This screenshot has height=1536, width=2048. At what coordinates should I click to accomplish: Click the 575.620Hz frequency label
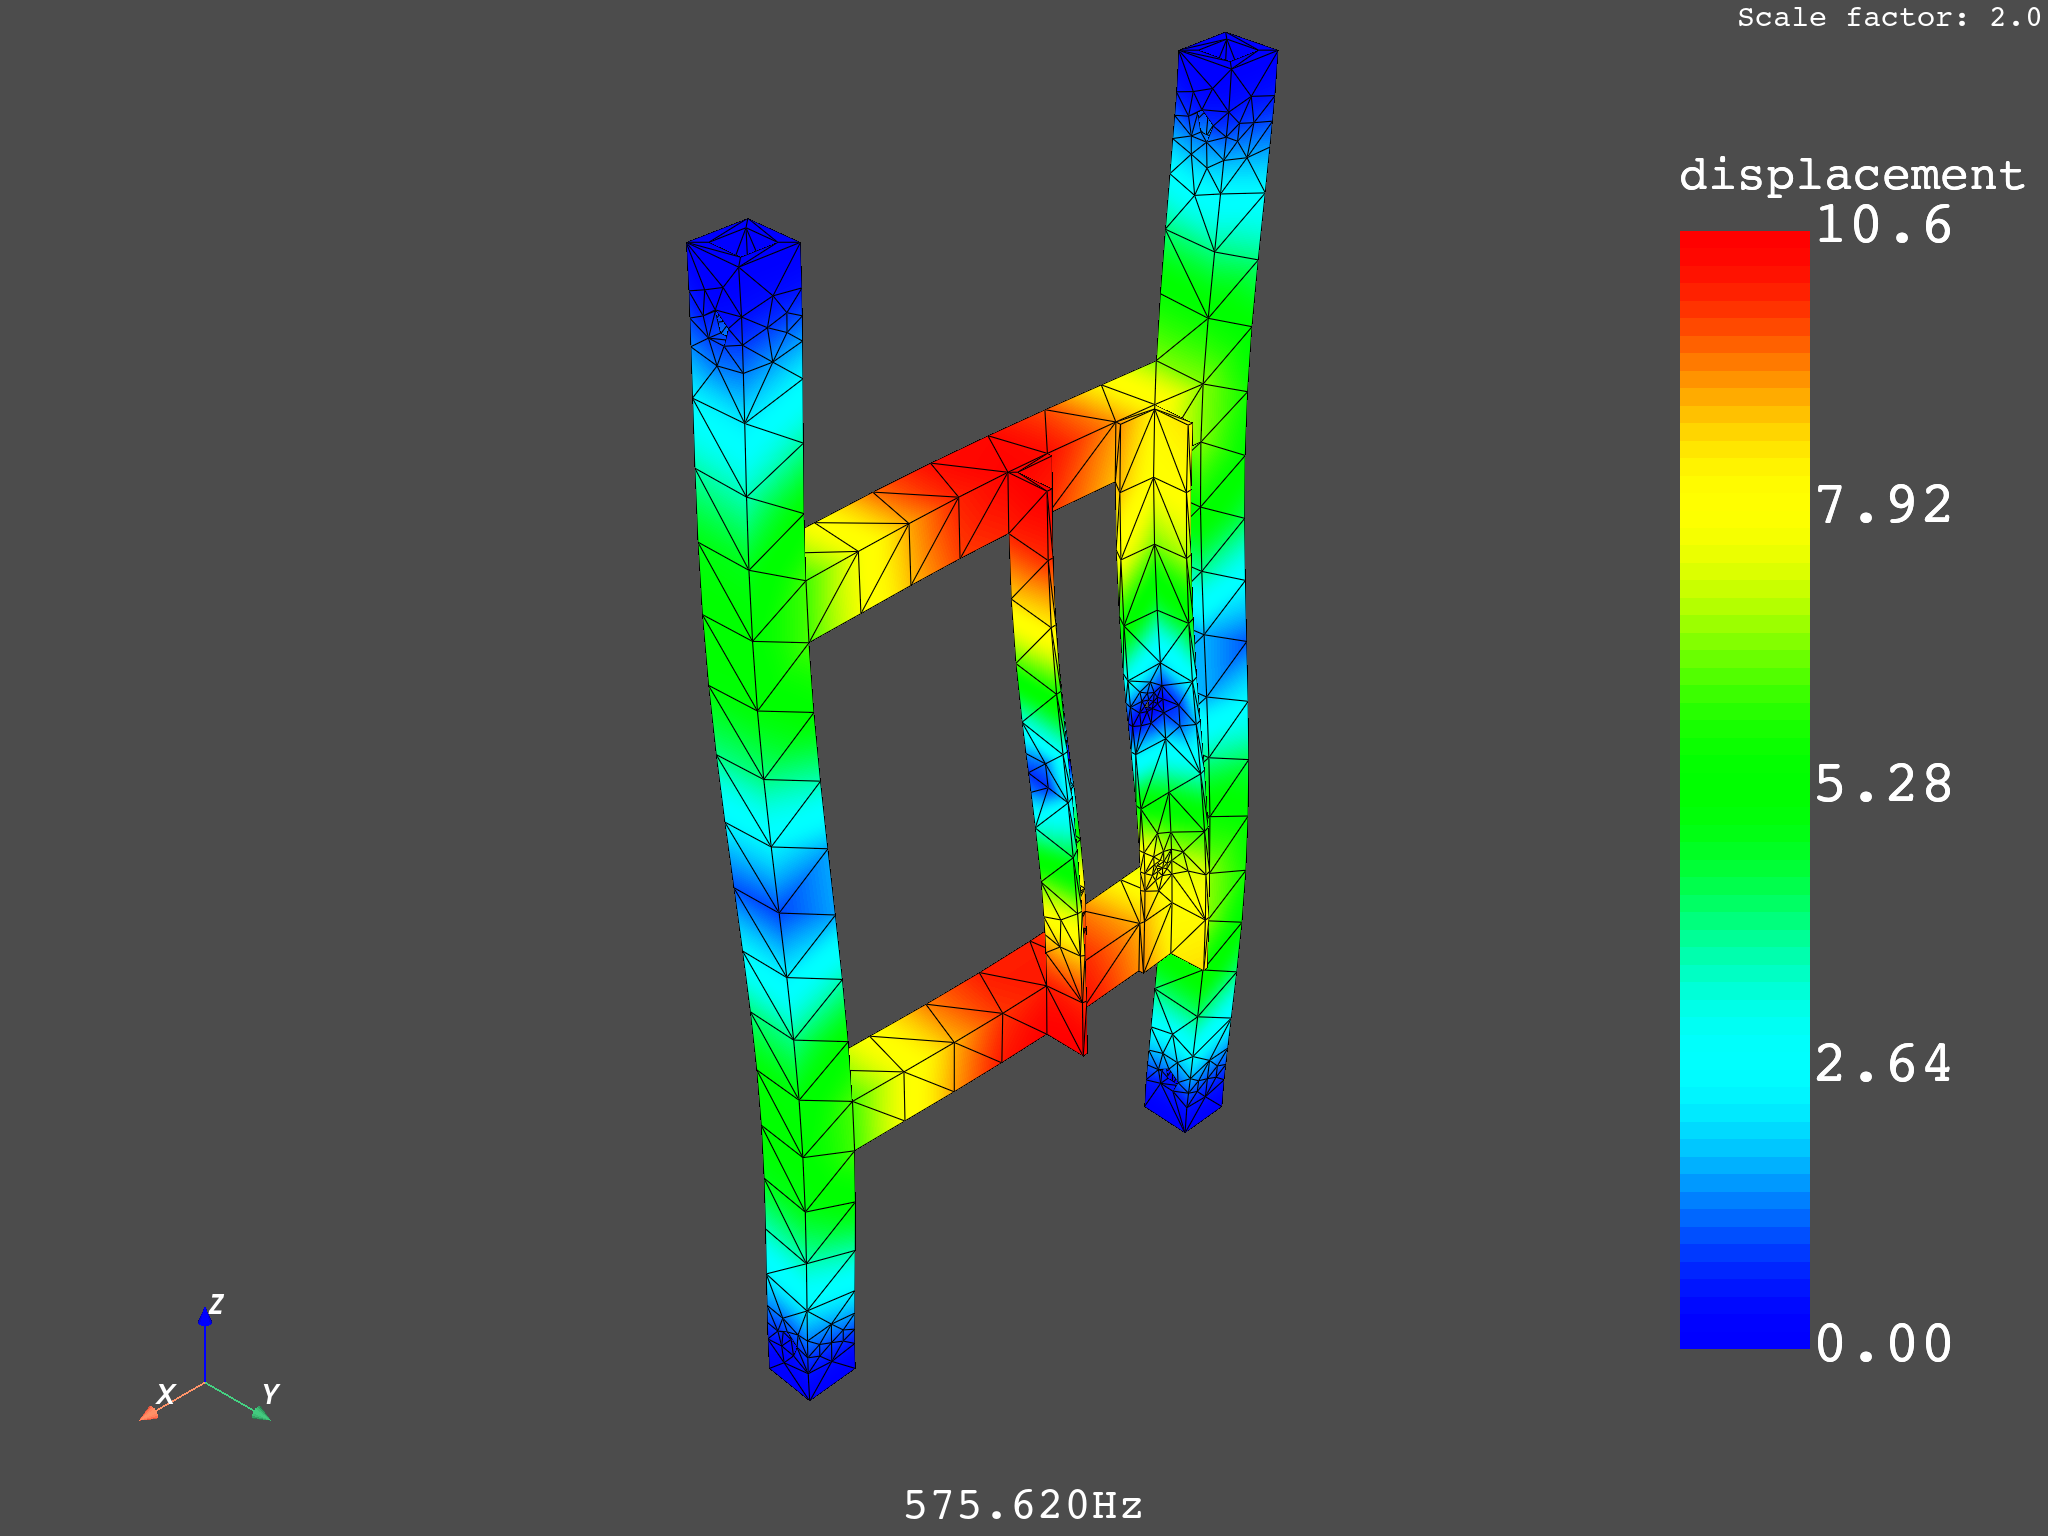(1023, 1505)
